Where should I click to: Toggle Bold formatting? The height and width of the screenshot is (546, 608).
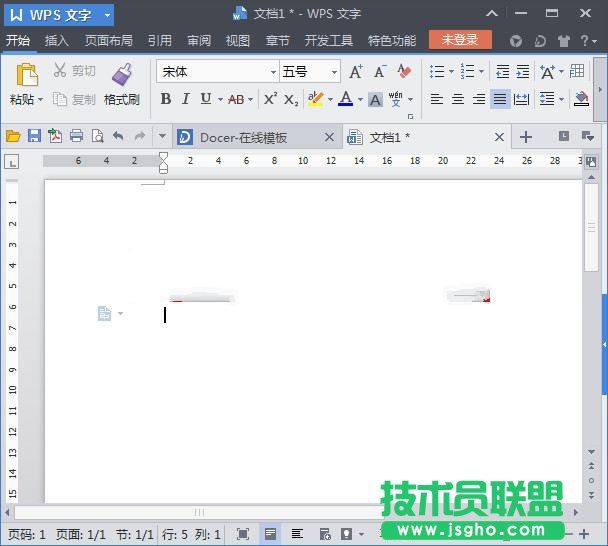tap(166, 99)
